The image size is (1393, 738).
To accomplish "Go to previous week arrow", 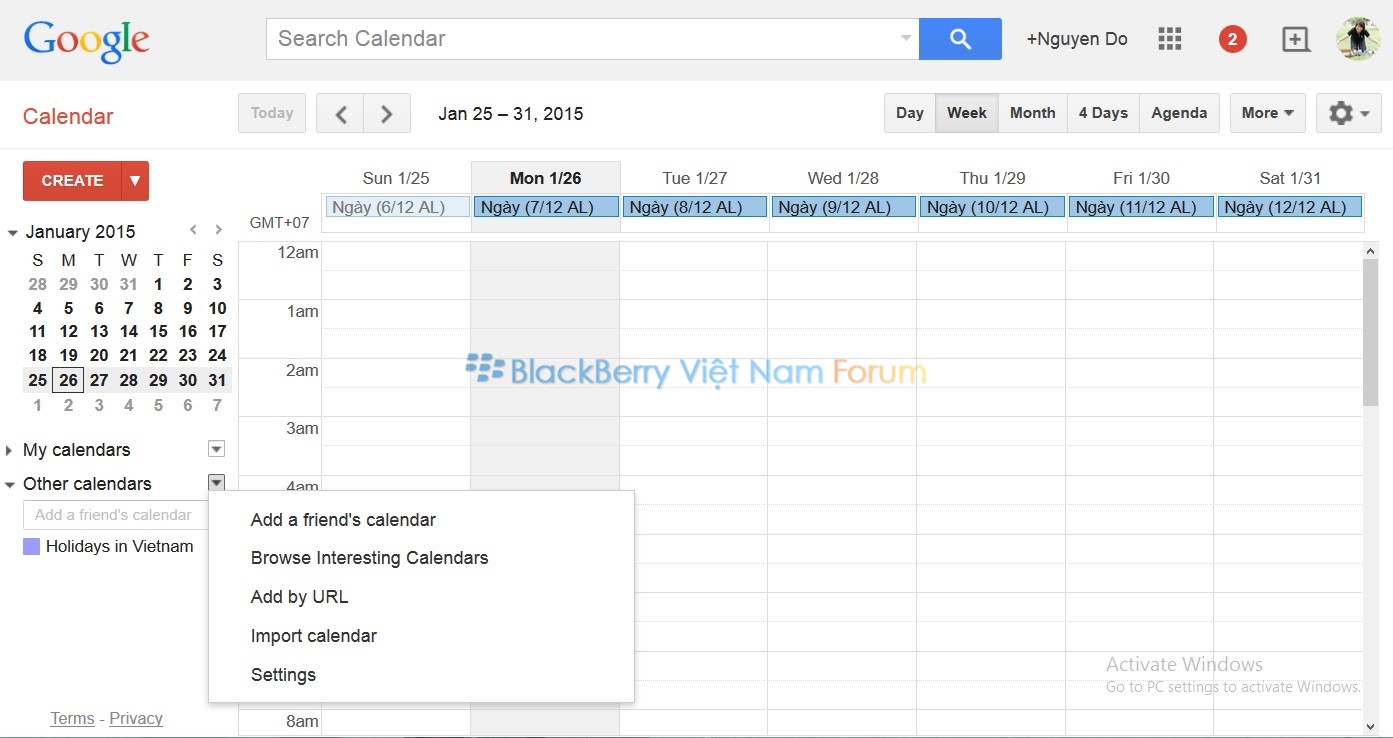I will [x=340, y=113].
